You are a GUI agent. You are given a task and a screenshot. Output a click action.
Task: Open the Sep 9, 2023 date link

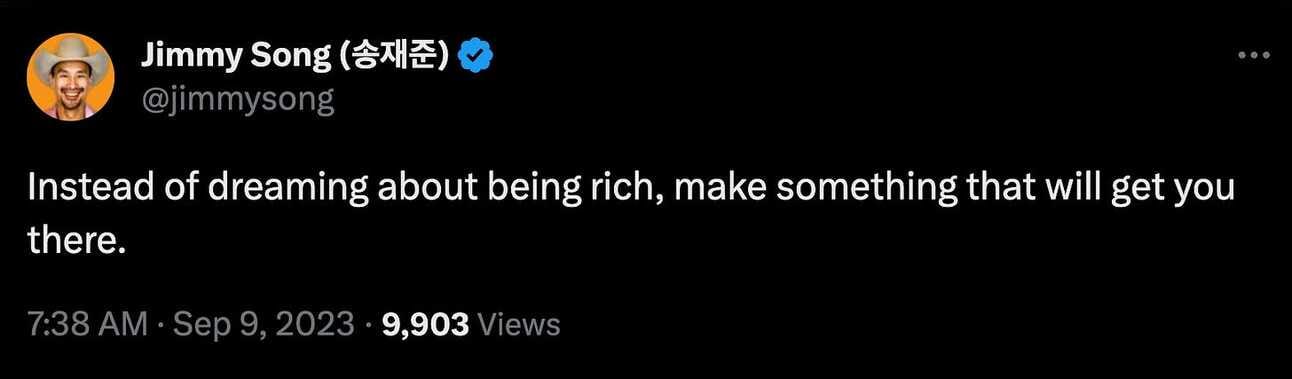262,324
